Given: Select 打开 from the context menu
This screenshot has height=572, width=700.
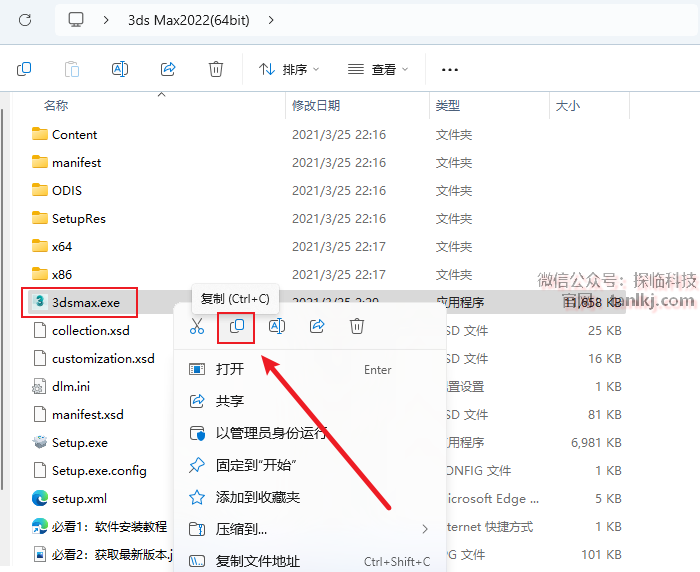Looking at the screenshot, I should pos(230,369).
